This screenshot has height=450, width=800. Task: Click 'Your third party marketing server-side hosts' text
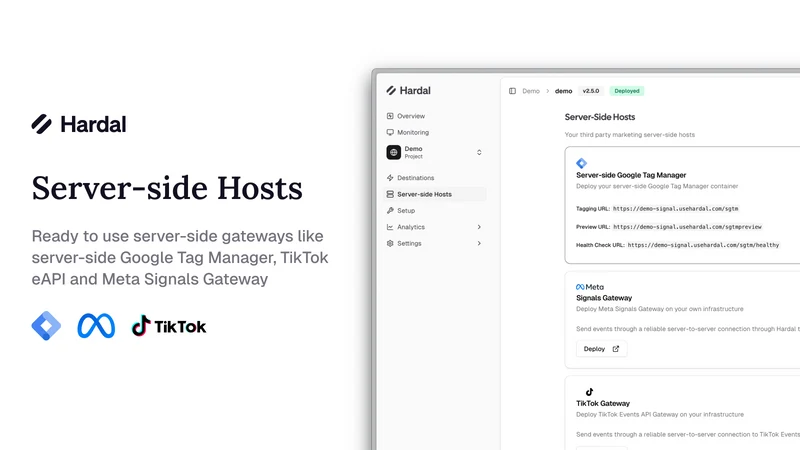(630, 135)
